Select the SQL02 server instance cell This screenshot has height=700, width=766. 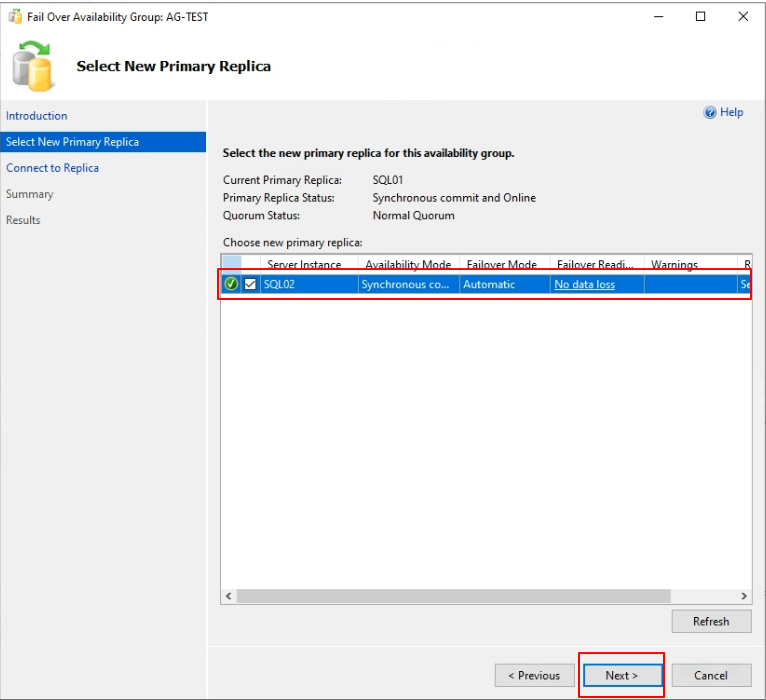tap(309, 284)
